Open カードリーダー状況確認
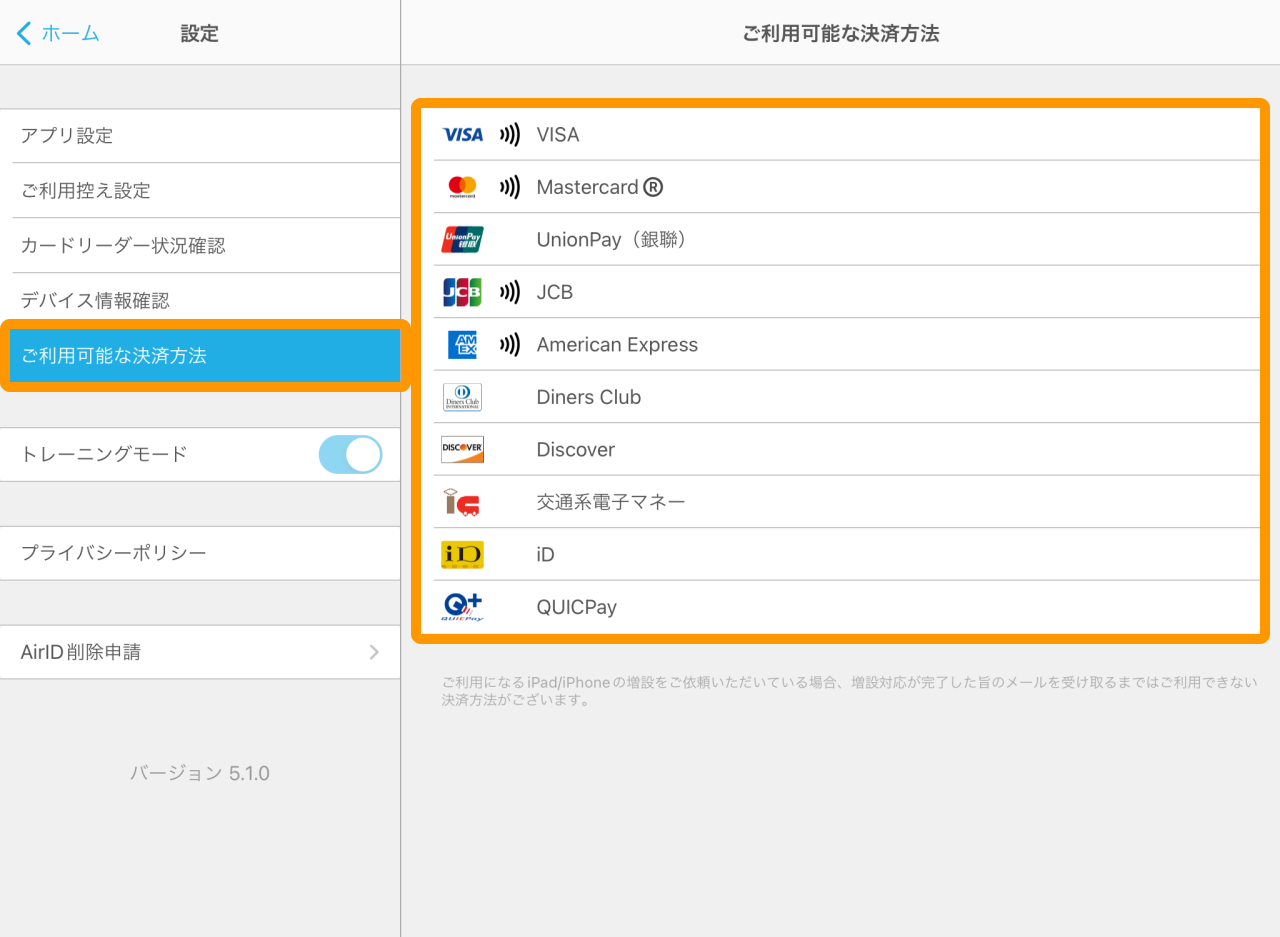This screenshot has height=937, width=1280. point(200,246)
